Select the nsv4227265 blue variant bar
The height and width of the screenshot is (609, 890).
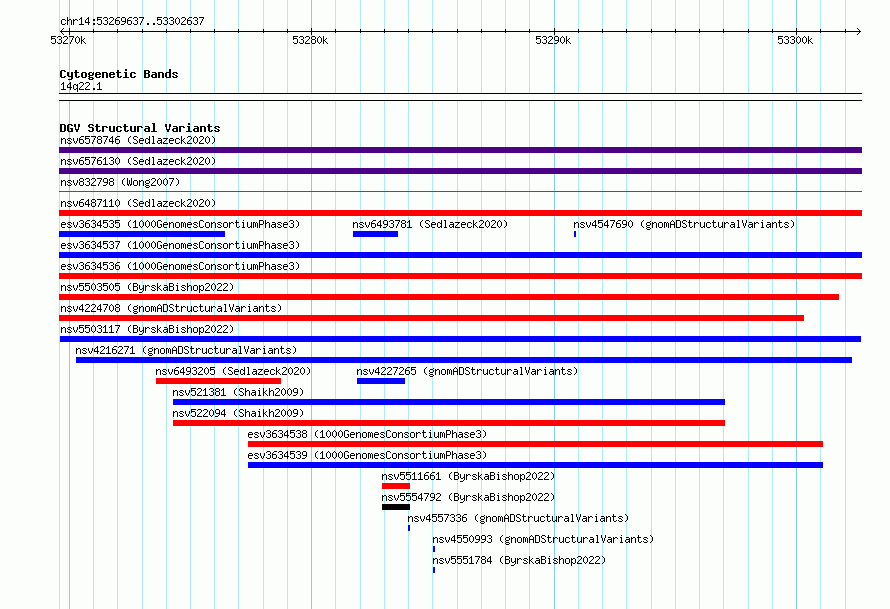tap(381, 381)
